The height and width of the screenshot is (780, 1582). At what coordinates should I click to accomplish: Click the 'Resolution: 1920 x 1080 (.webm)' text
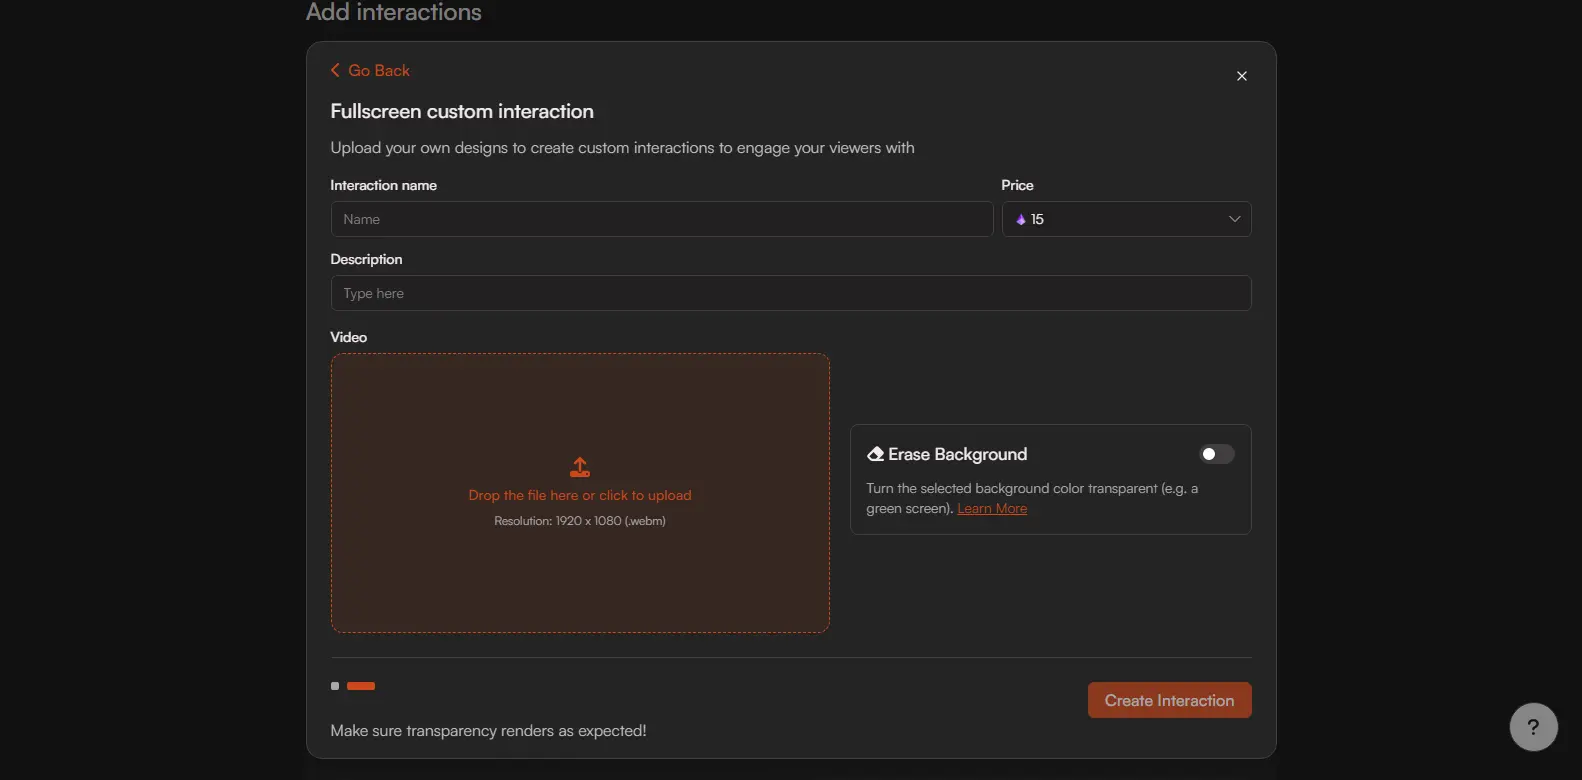tap(580, 521)
